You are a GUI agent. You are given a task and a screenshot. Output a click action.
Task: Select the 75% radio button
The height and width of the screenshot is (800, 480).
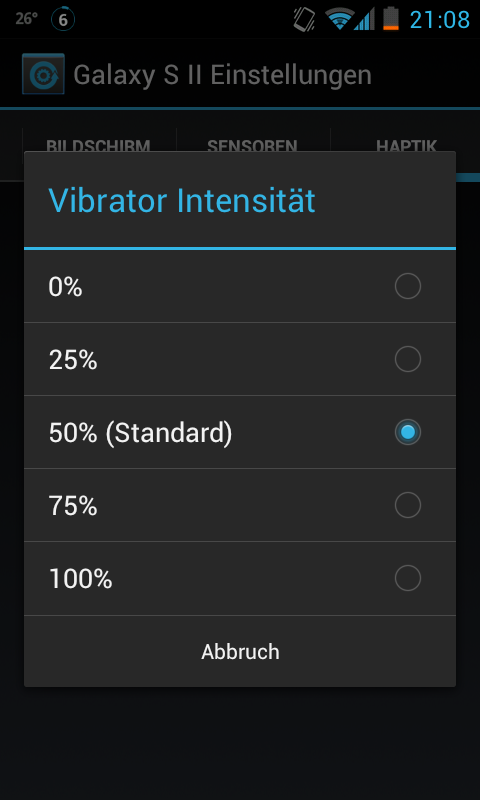[408, 505]
